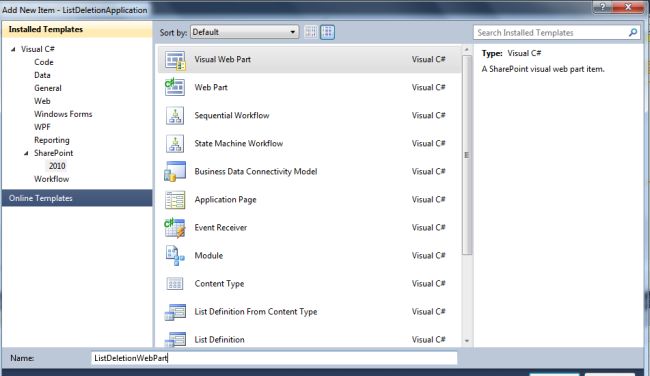Select the SharePoint category label
The width and height of the screenshot is (650, 376).
[x=53, y=153]
